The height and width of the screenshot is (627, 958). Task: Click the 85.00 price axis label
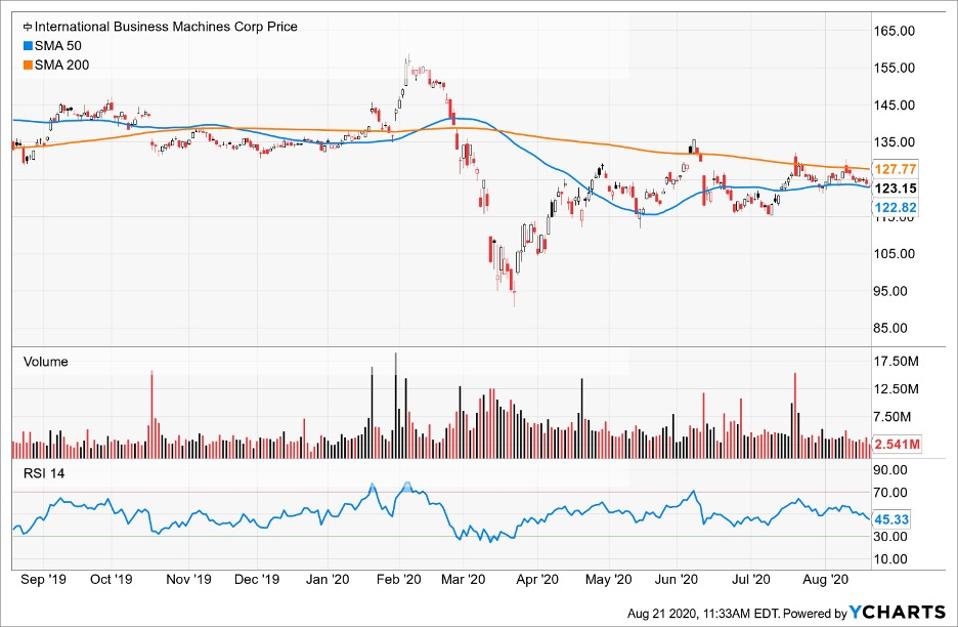891,329
